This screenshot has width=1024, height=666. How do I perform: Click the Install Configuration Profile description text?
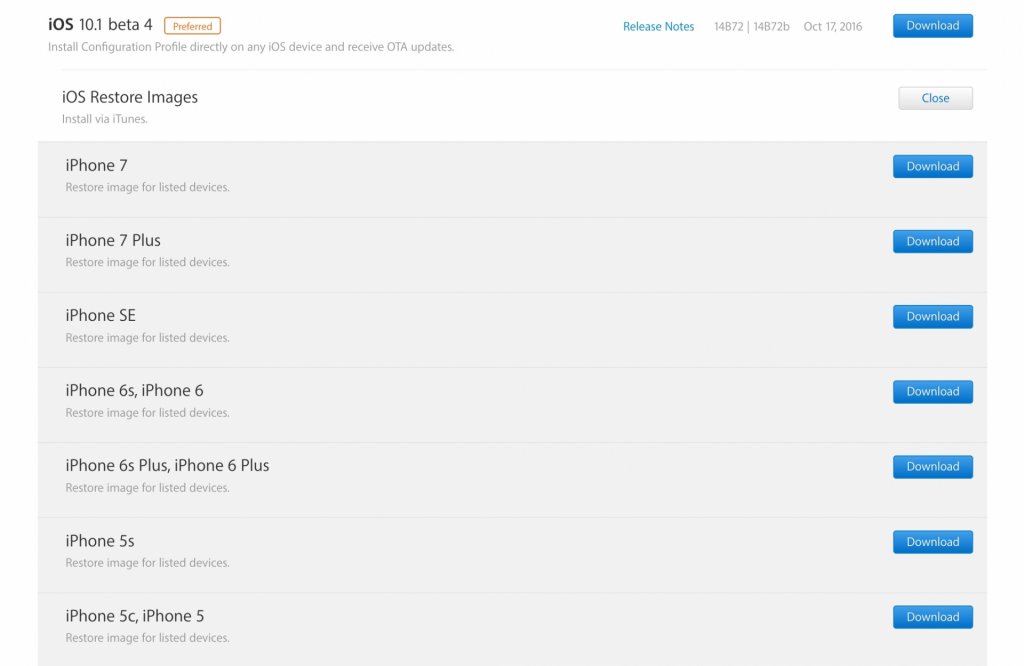click(251, 47)
